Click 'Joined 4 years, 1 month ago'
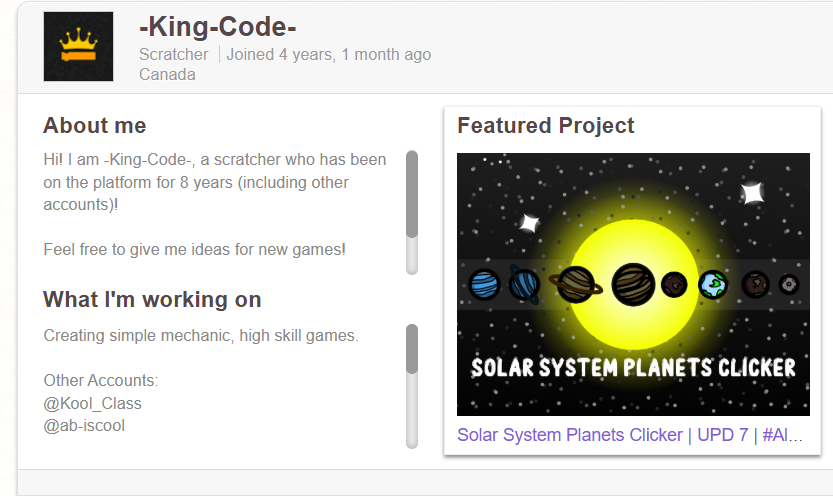 [x=329, y=54]
